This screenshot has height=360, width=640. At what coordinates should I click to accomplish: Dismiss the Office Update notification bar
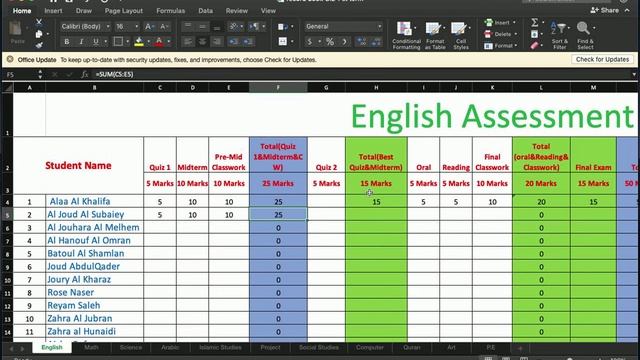point(10,60)
